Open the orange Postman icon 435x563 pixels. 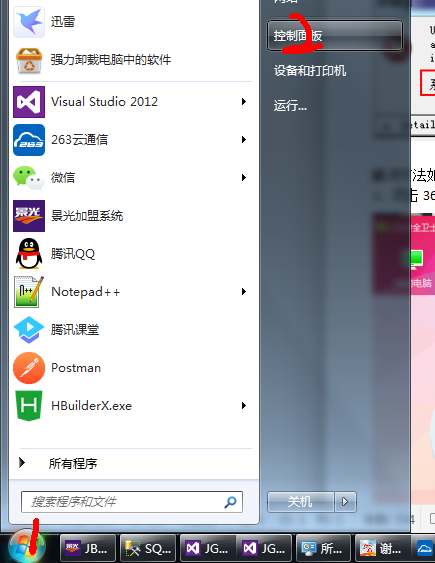[x=29, y=368]
